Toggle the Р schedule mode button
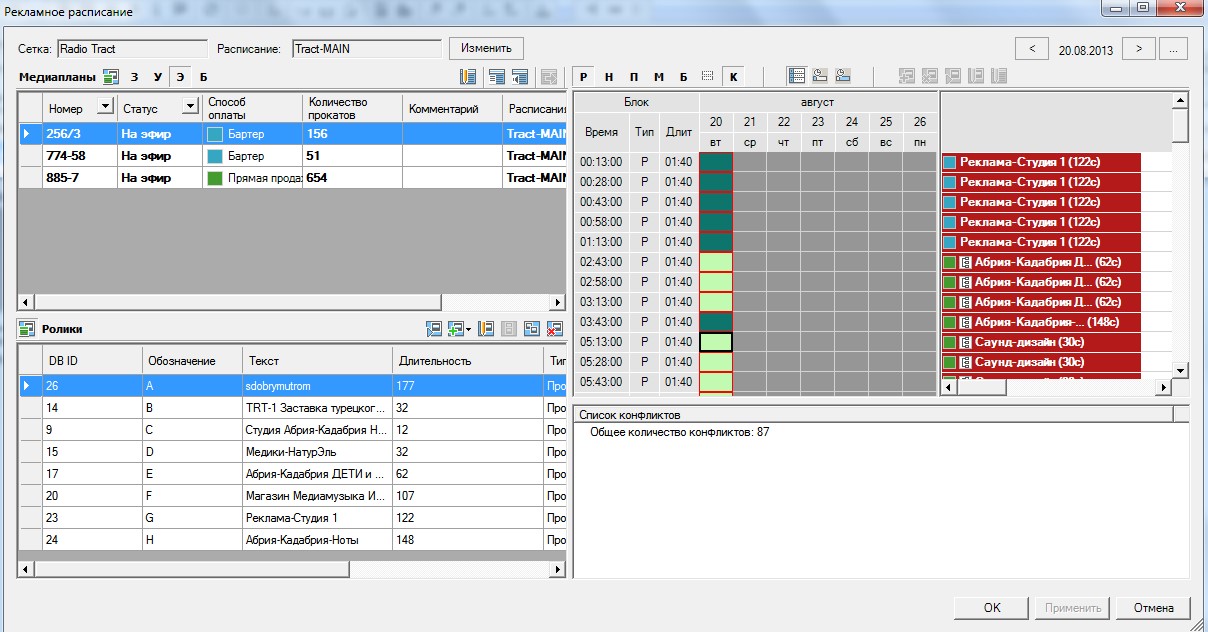Image resolution: width=1208 pixels, height=632 pixels. point(584,77)
